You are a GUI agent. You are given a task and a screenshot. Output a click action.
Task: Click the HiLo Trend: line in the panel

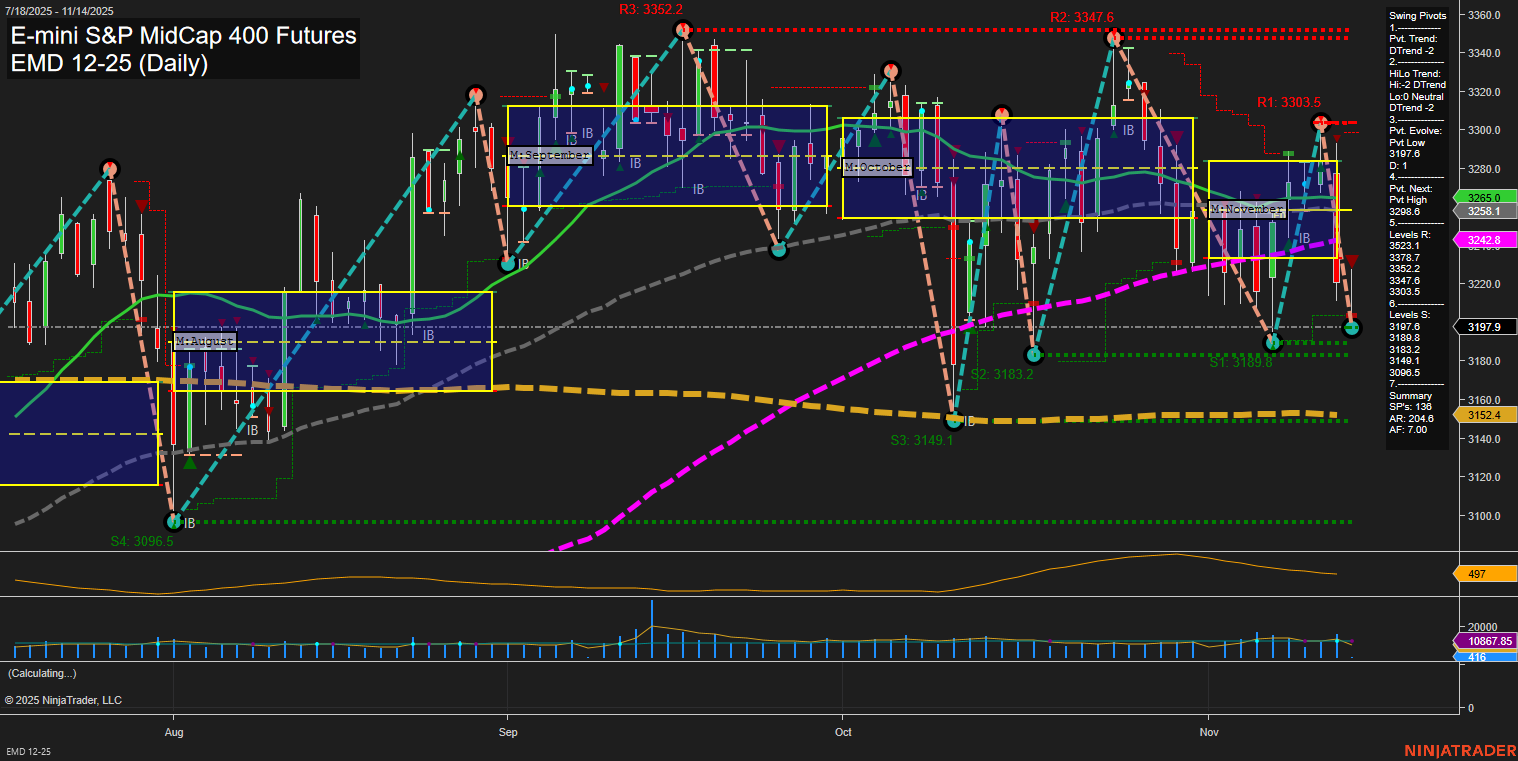coord(1416,73)
